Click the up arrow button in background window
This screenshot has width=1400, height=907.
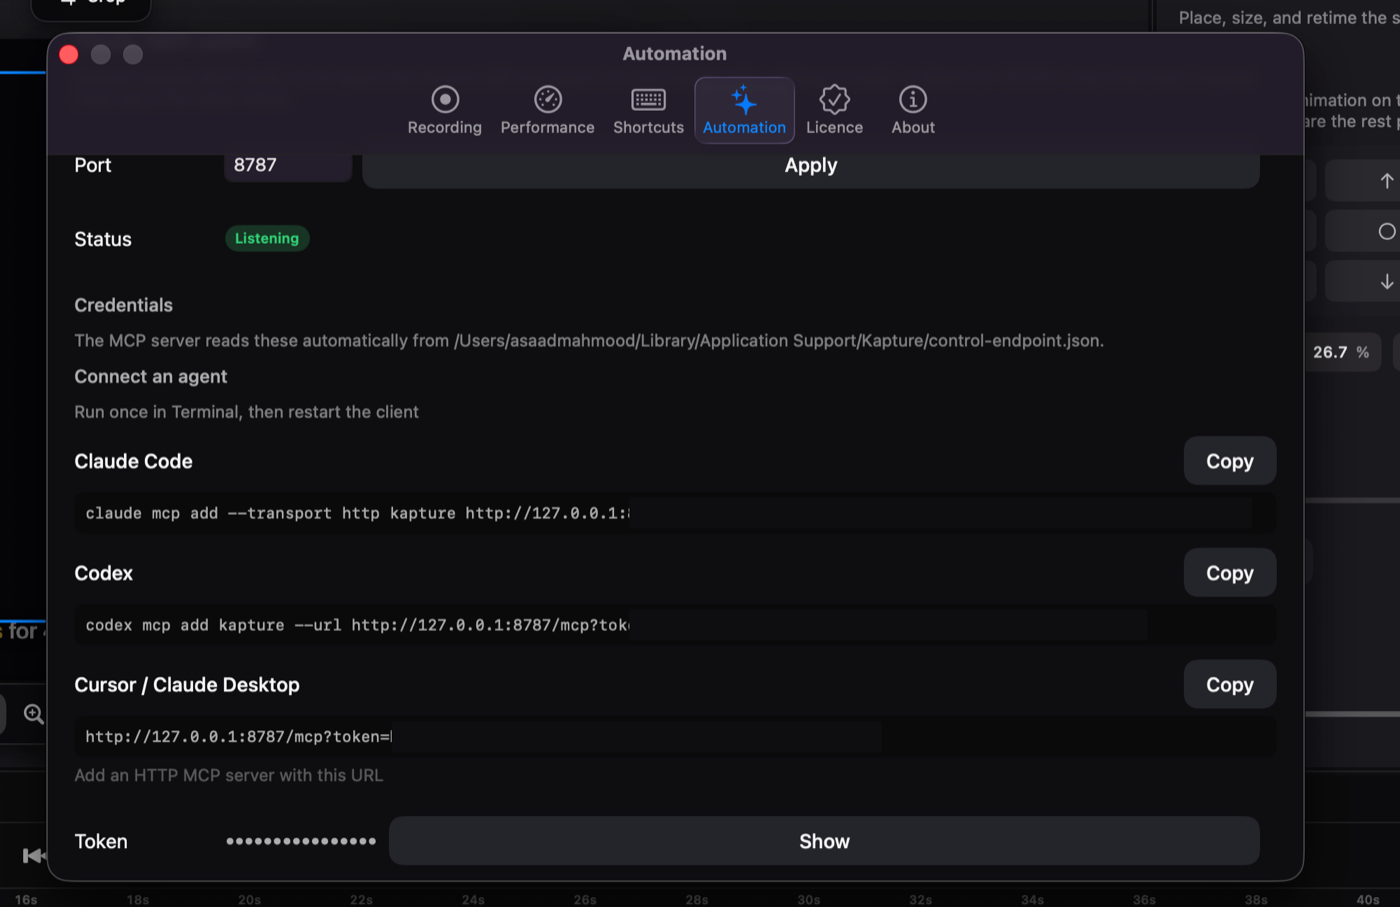pyautogui.click(x=1386, y=181)
